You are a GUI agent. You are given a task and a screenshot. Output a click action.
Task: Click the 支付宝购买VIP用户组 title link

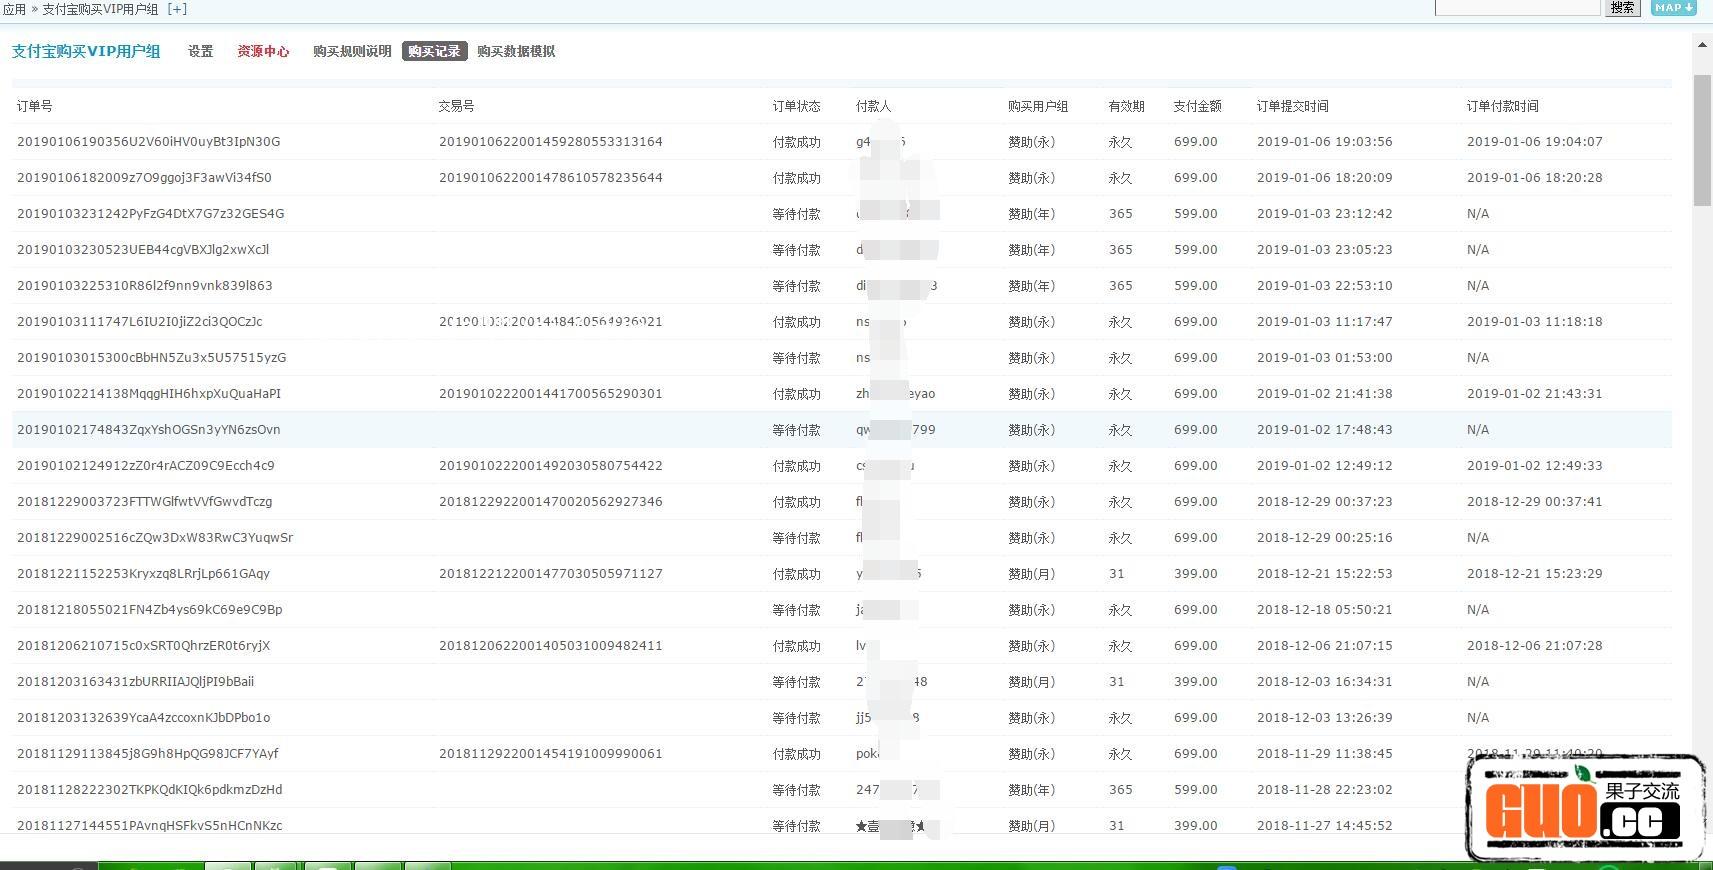(86, 51)
